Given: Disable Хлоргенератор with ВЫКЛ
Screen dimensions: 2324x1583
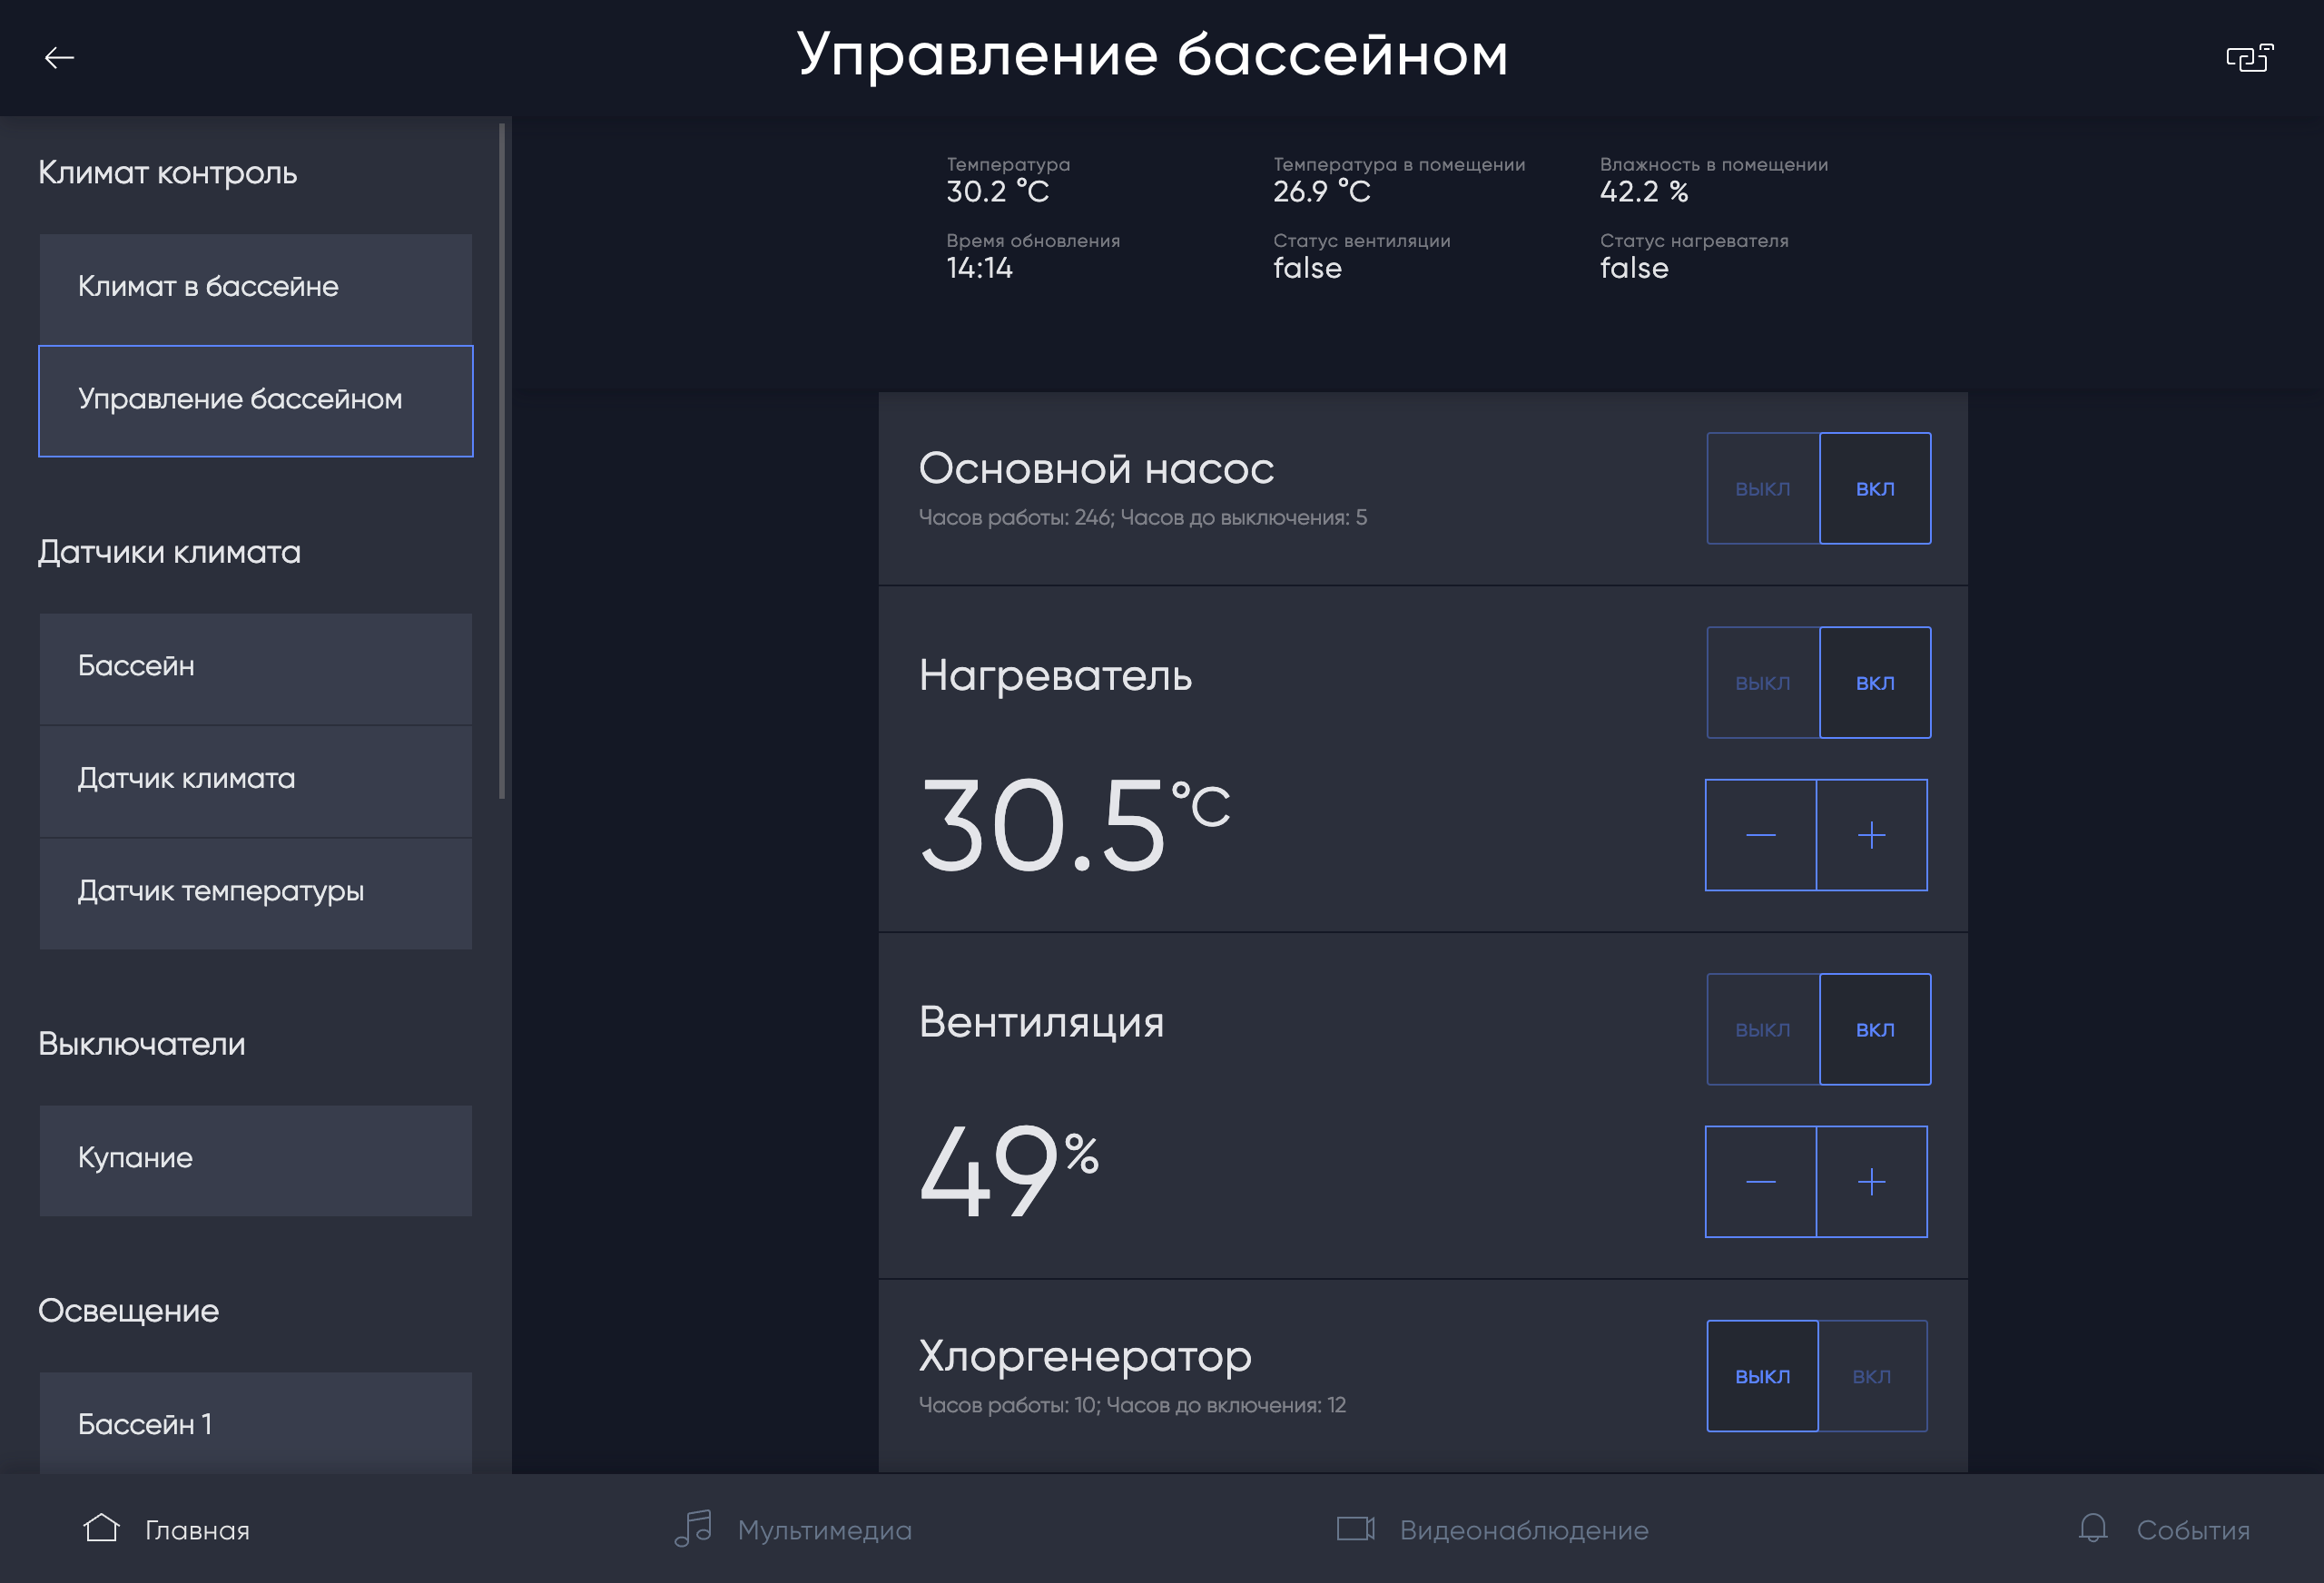Looking at the screenshot, I should click(1763, 1376).
